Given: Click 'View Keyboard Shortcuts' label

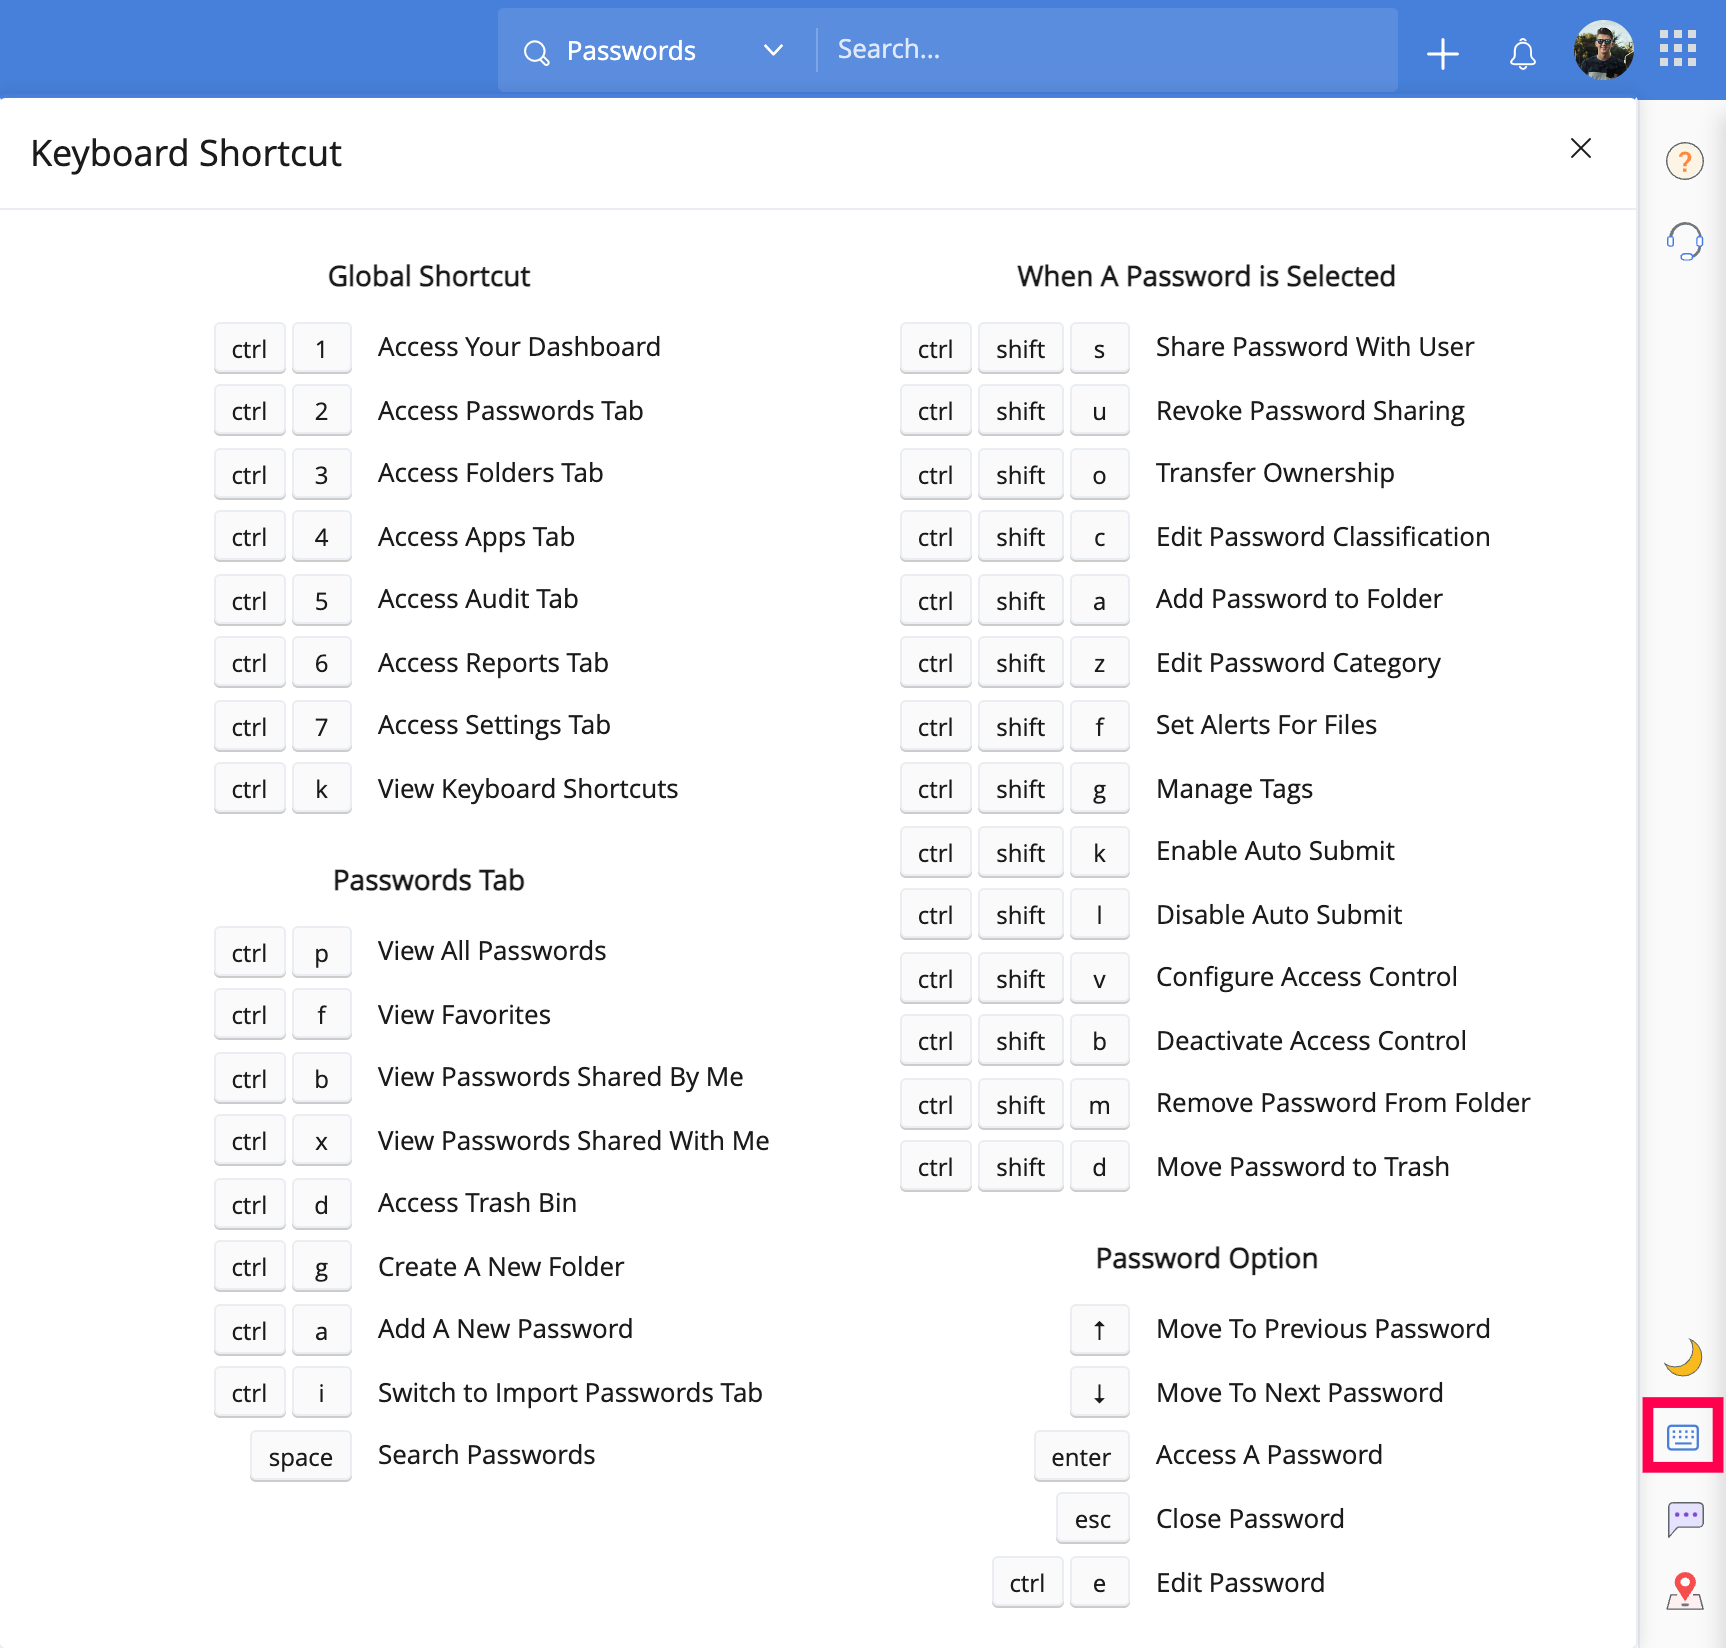Looking at the screenshot, I should click(x=528, y=789).
